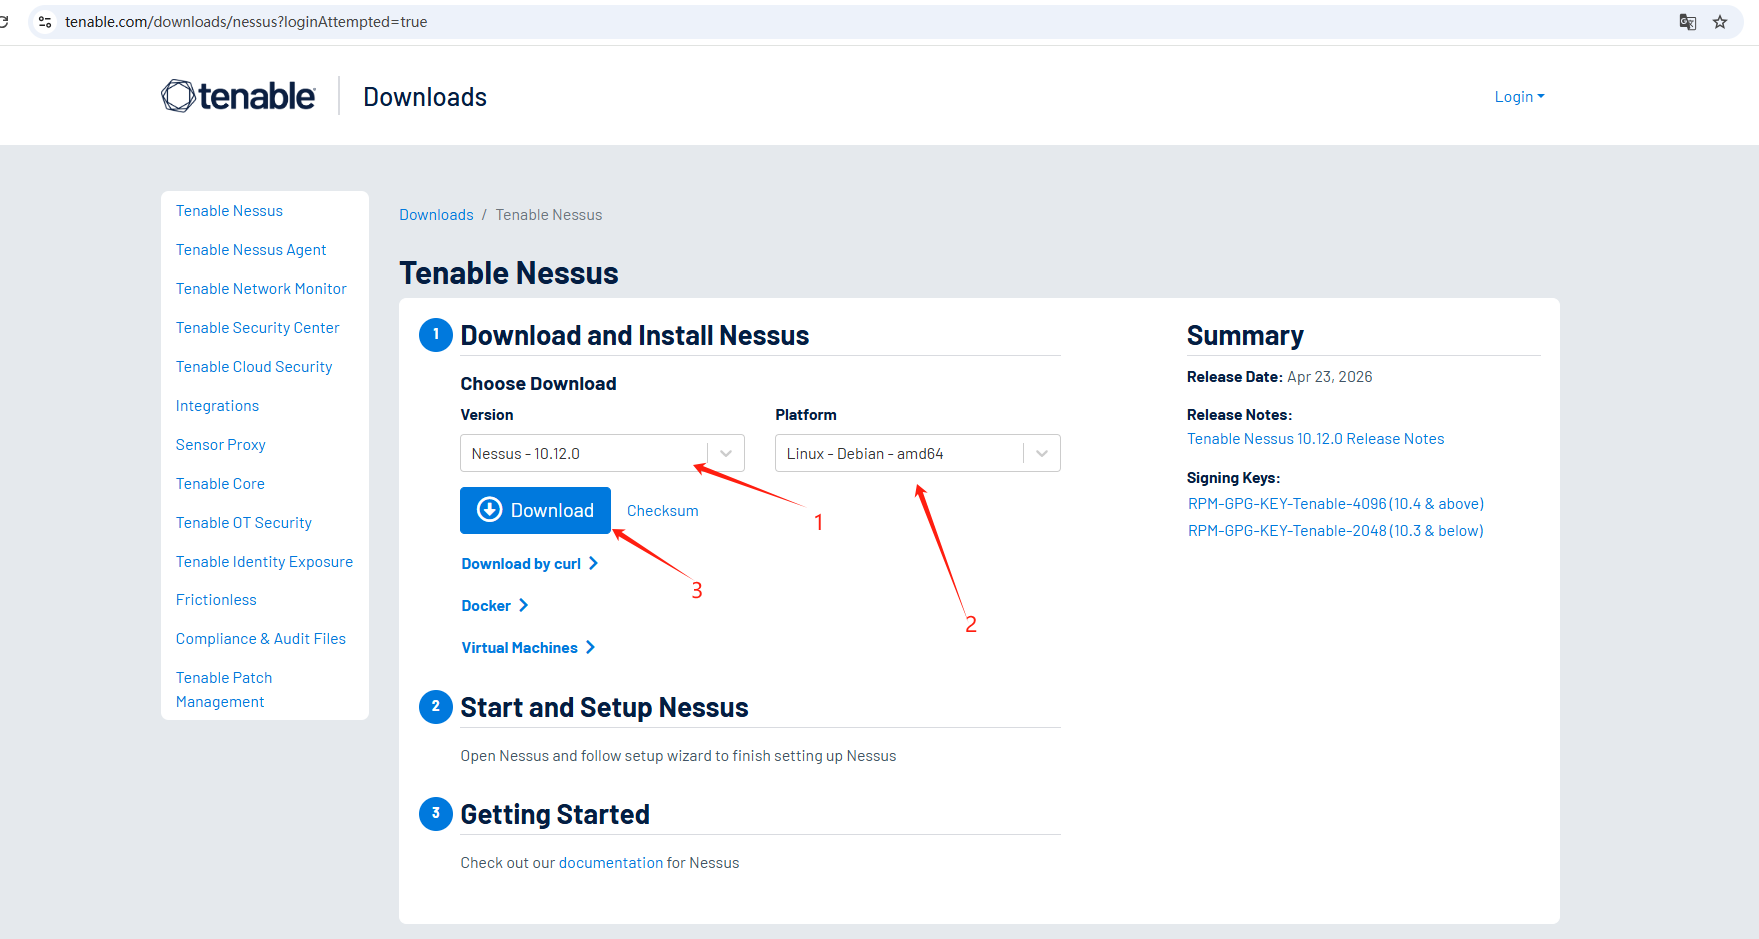Screen dimensions: 1759x939
Task: Click the Tenable Nessus page title
Action: pos(509,273)
